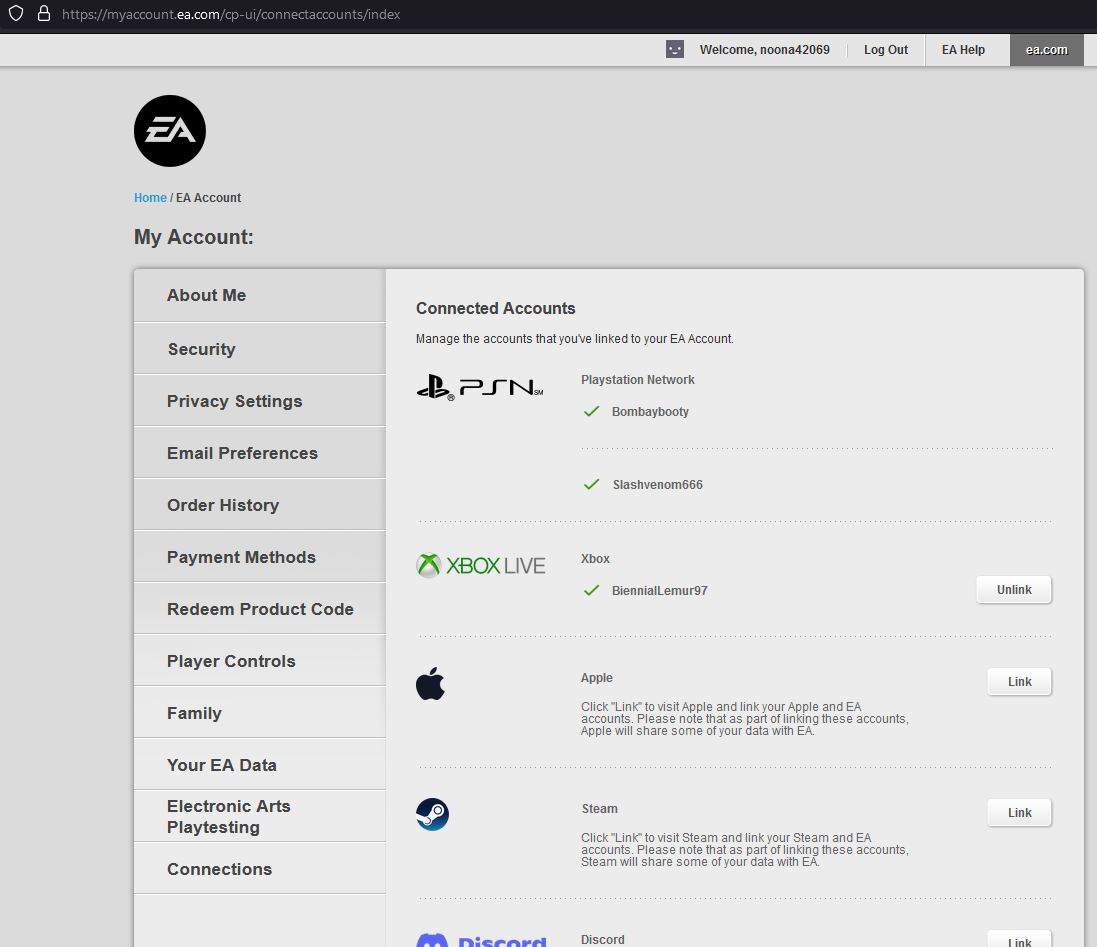Click the green checkmark beside Slashvenom666
Image resolution: width=1097 pixels, height=947 pixels.
pyautogui.click(x=591, y=484)
